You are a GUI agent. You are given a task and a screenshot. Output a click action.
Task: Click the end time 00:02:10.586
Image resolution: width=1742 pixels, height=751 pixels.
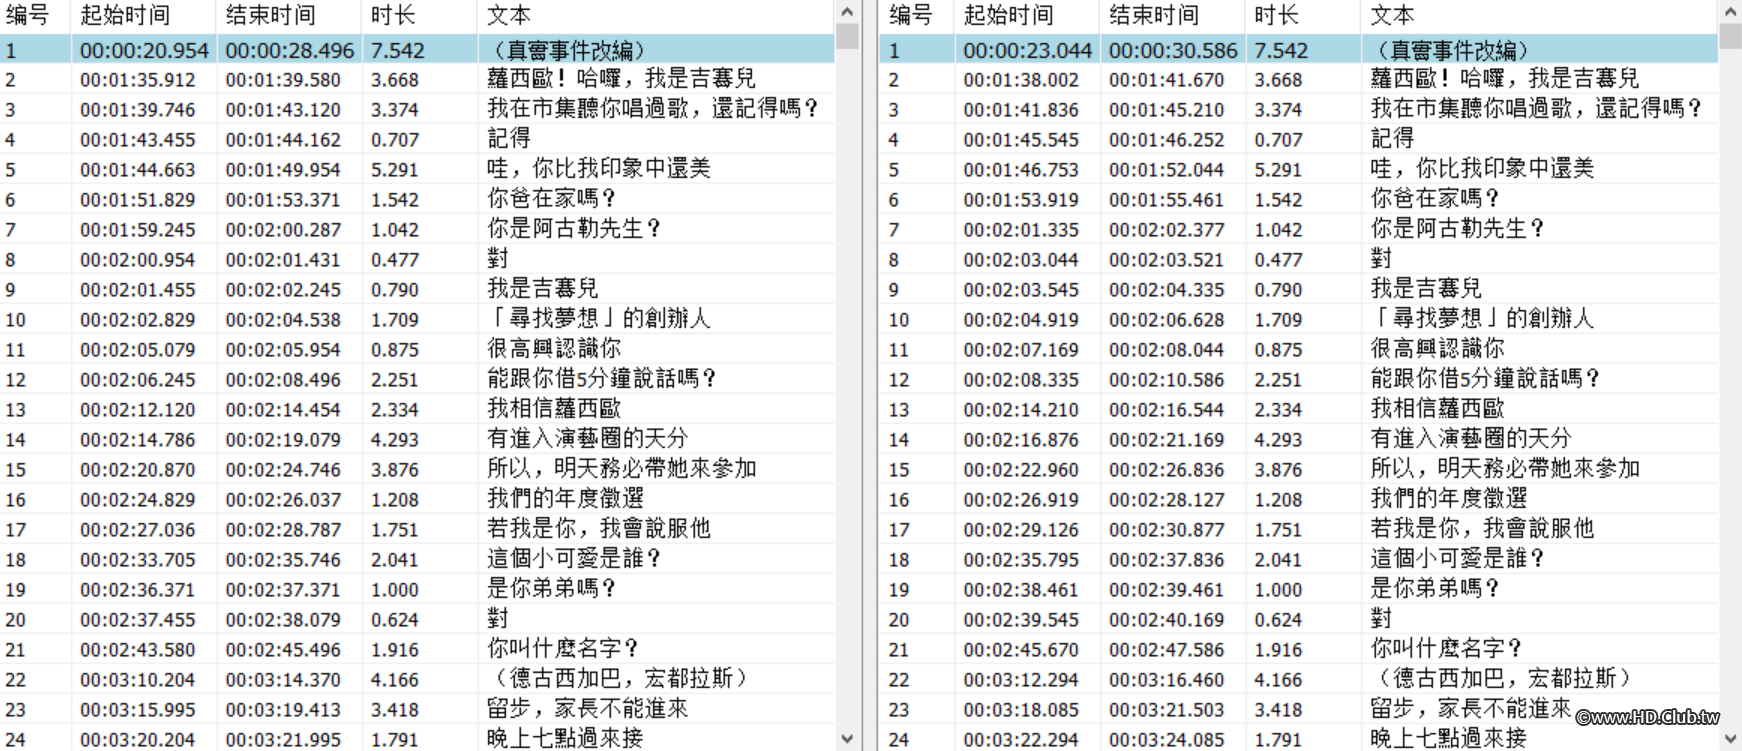pyautogui.click(x=1167, y=380)
